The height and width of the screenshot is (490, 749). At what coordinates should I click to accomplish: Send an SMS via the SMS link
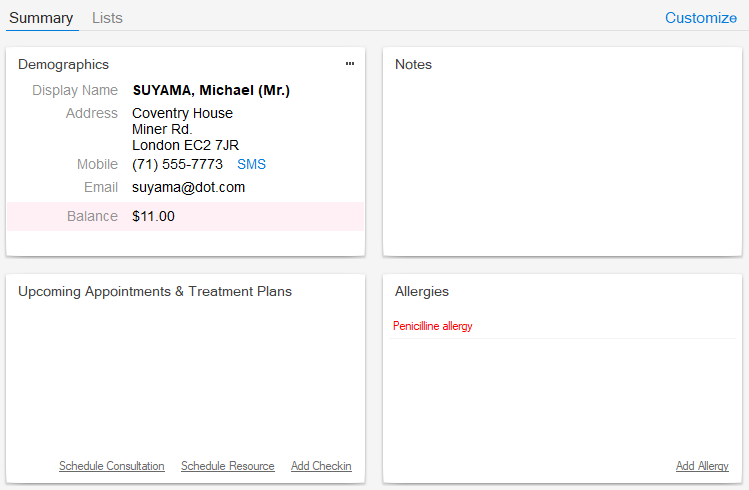[x=251, y=164]
